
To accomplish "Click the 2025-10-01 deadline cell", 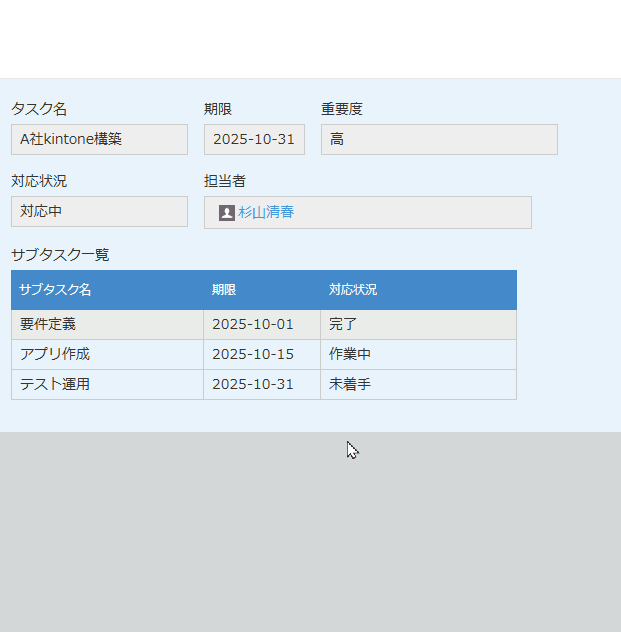I will tap(261, 325).
